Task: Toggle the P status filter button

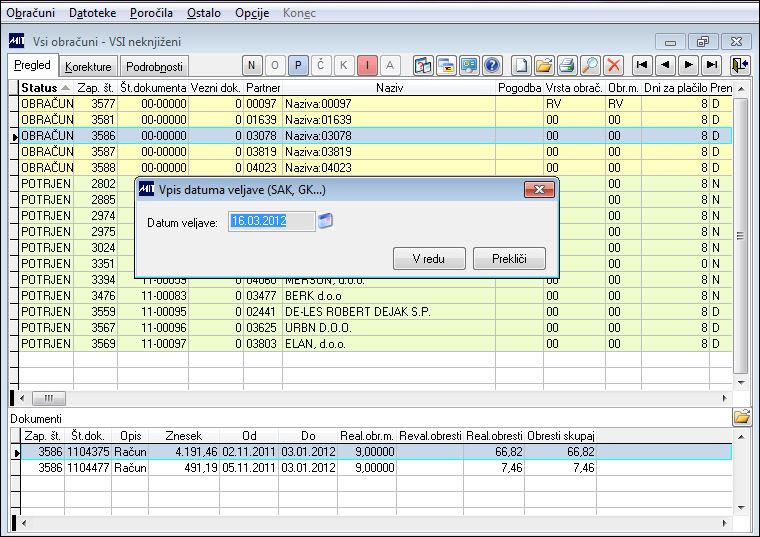Action: click(298, 65)
